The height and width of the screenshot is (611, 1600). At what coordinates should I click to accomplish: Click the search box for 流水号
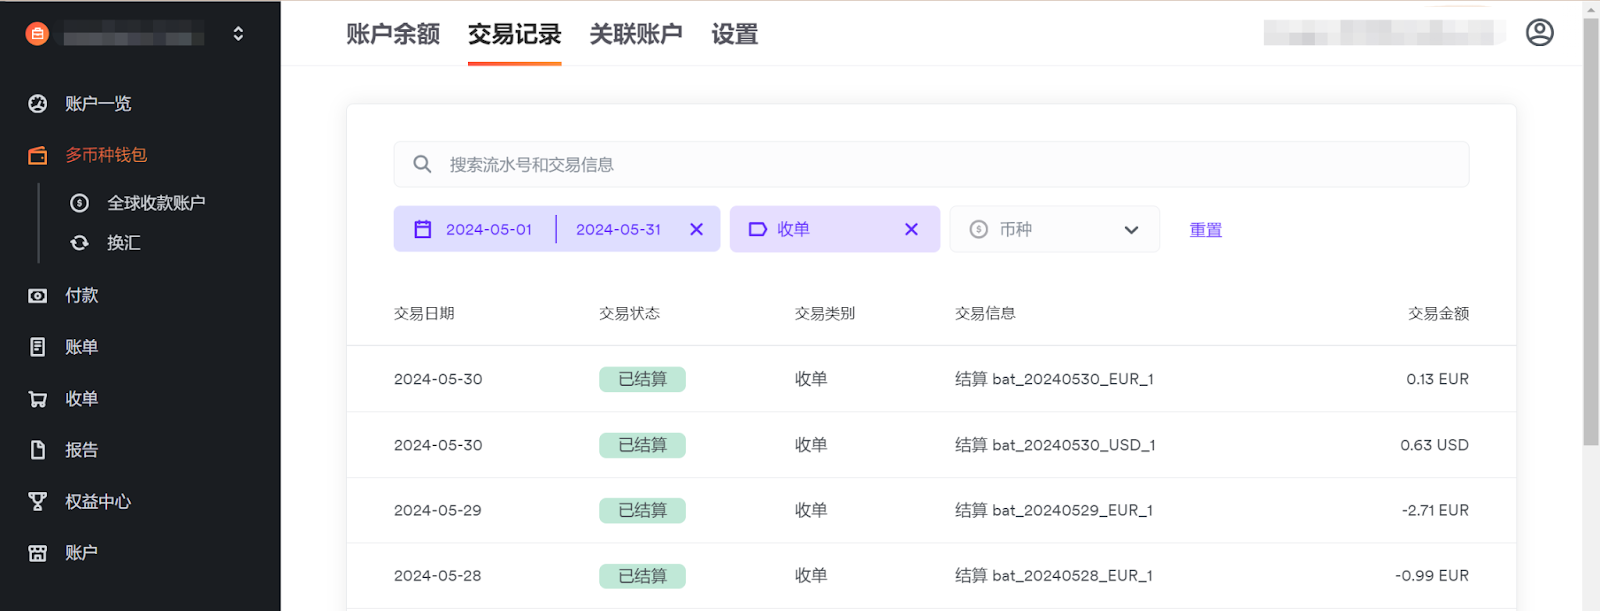click(x=930, y=165)
